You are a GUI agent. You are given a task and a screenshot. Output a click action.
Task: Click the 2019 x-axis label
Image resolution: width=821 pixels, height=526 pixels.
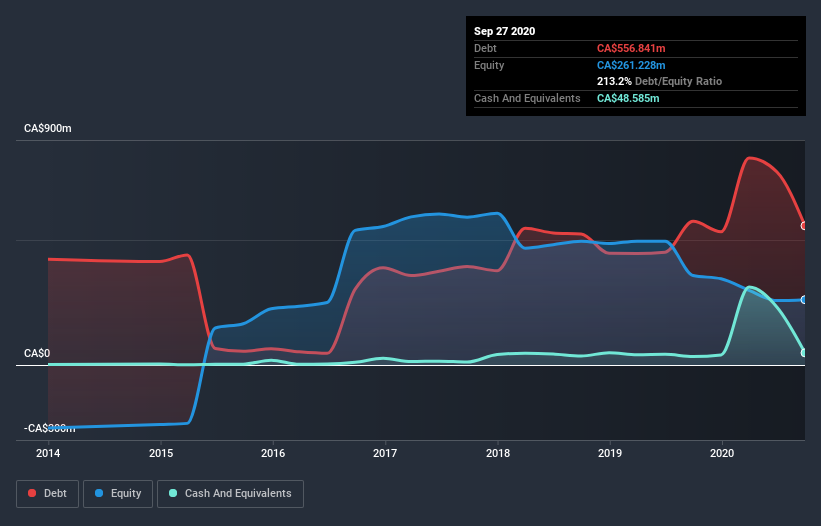[610, 453]
